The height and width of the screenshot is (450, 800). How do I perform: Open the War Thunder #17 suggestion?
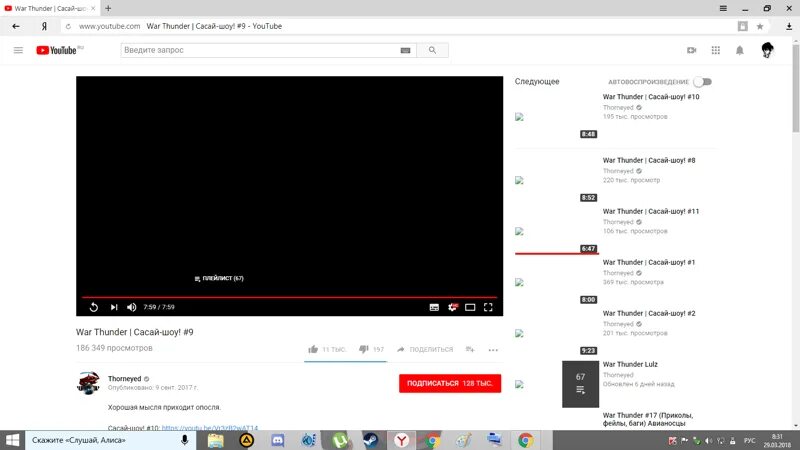pyautogui.click(x=647, y=419)
